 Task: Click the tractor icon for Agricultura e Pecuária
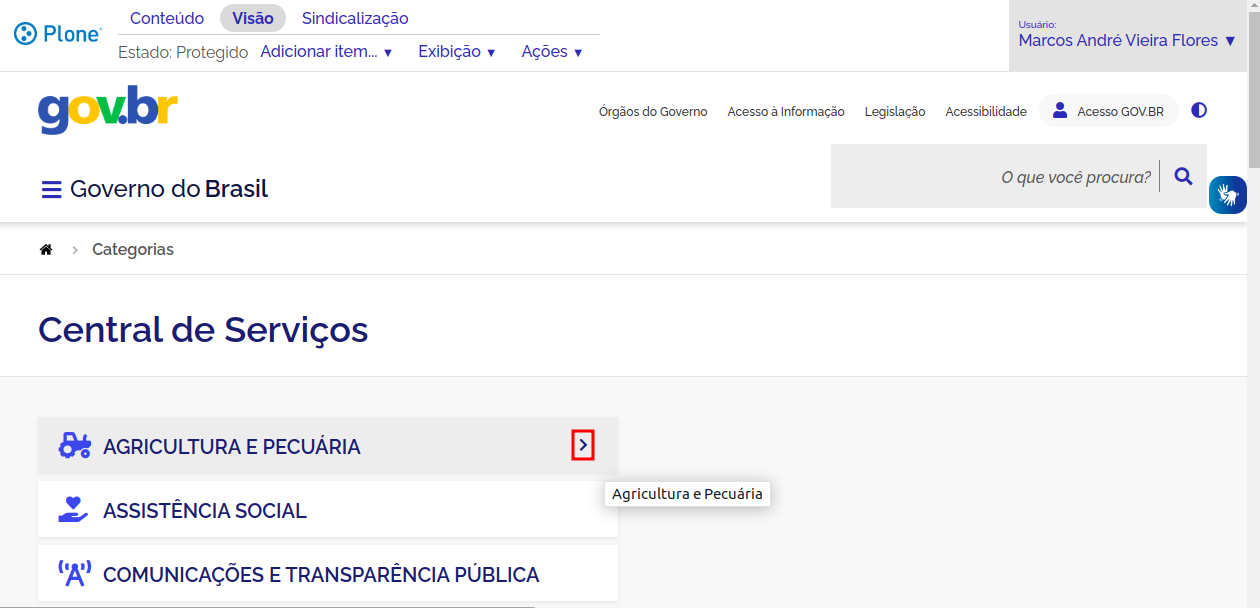click(x=74, y=446)
